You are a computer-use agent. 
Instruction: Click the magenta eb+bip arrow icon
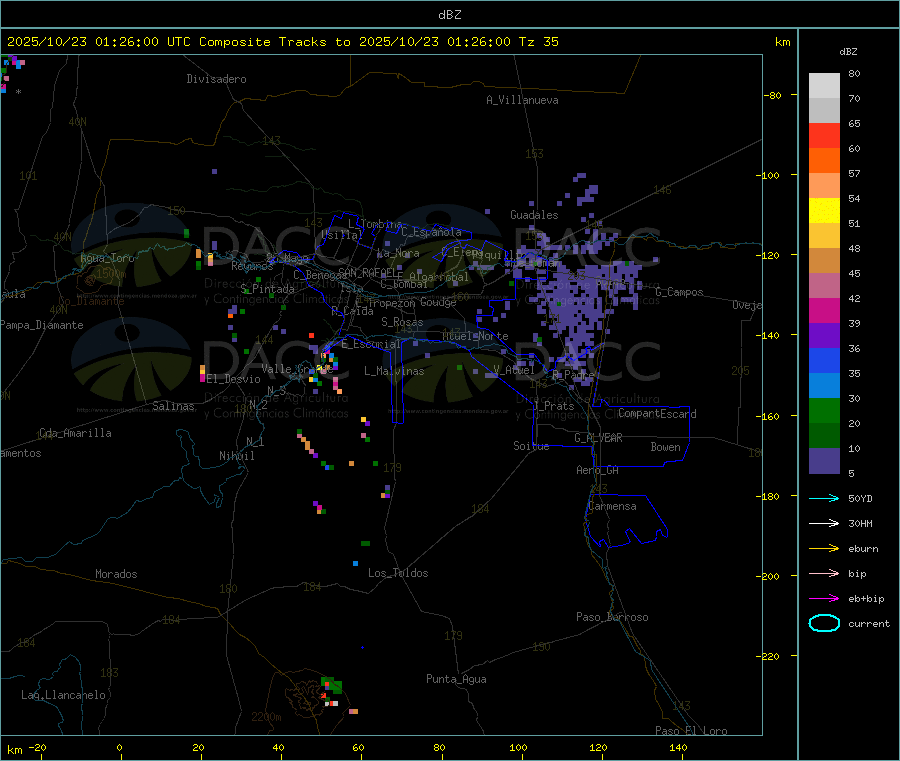pyautogui.click(x=824, y=598)
